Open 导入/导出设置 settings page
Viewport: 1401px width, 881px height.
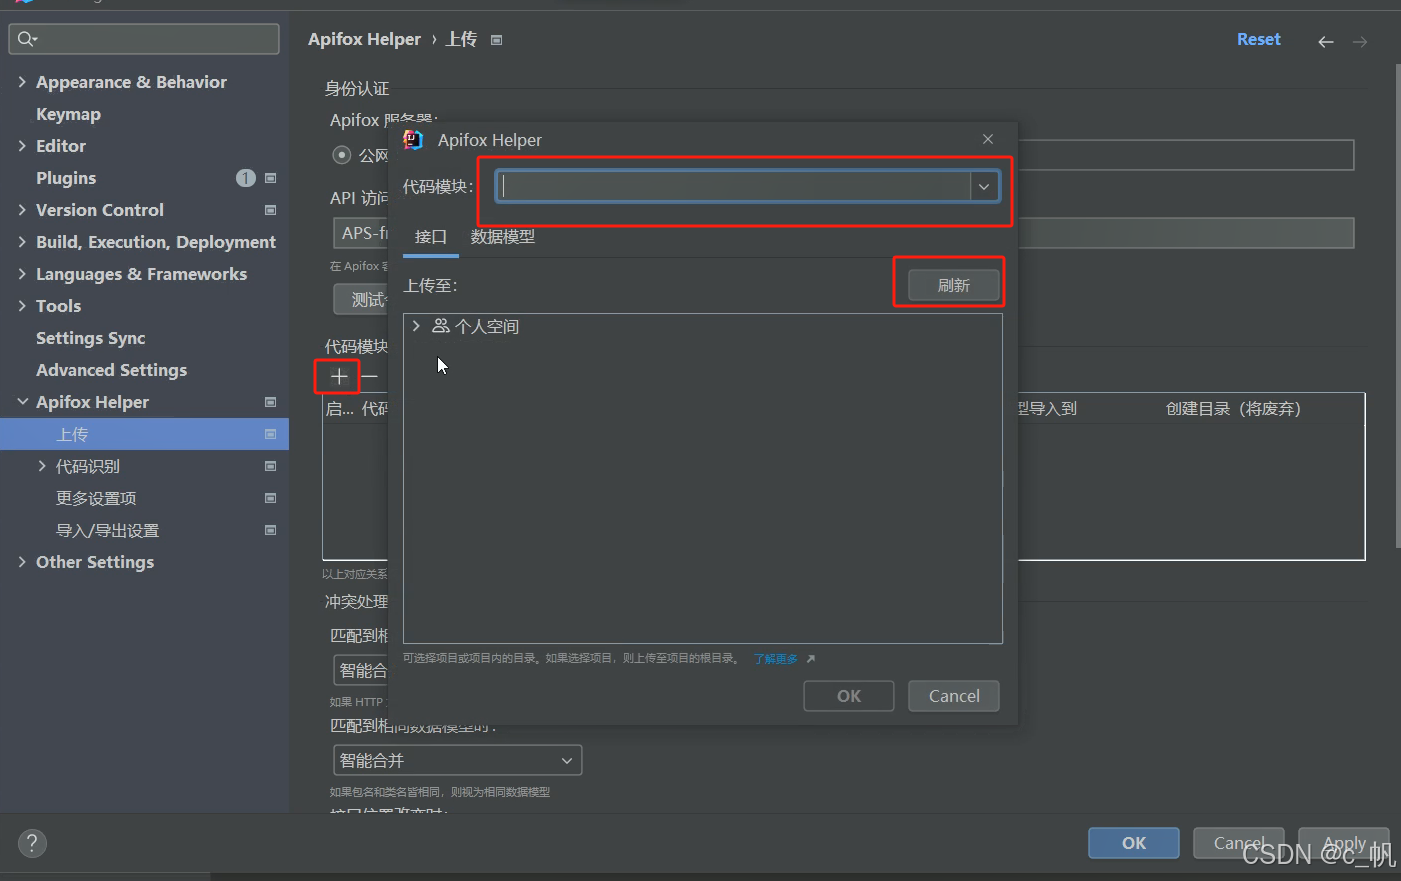[107, 530]
